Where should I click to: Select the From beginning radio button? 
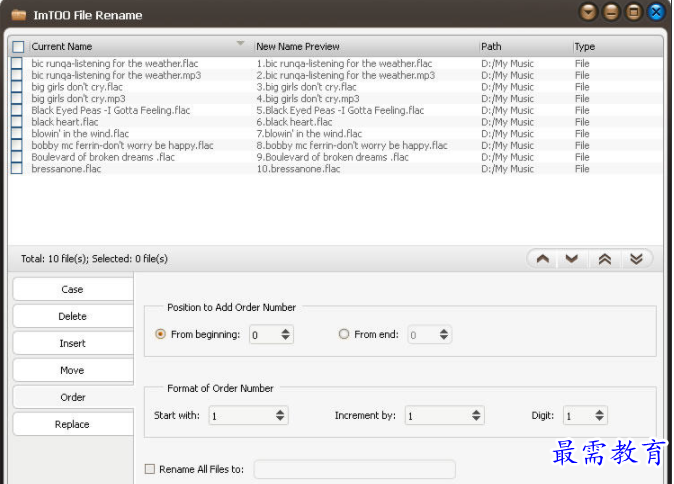160,334
